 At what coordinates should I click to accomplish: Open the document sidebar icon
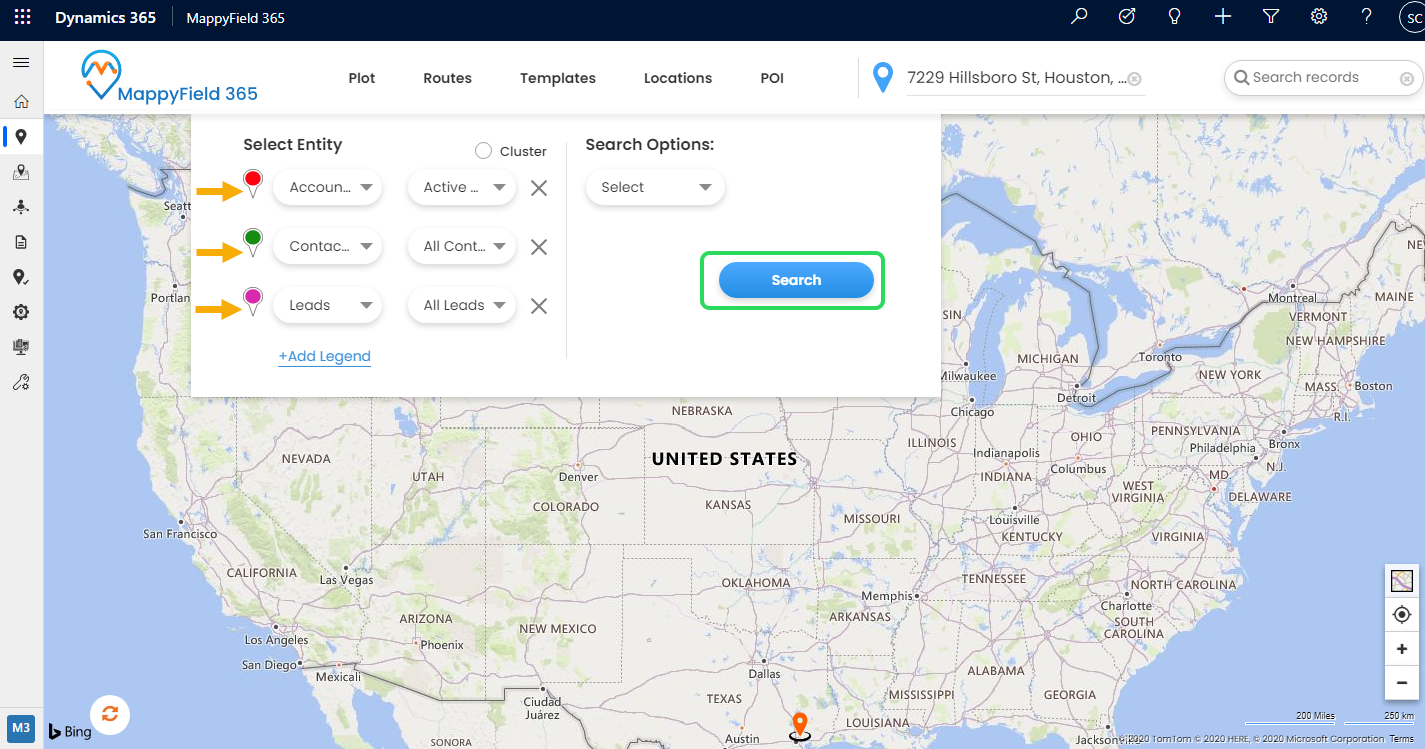pyautogui.click(x=21, y=242)
